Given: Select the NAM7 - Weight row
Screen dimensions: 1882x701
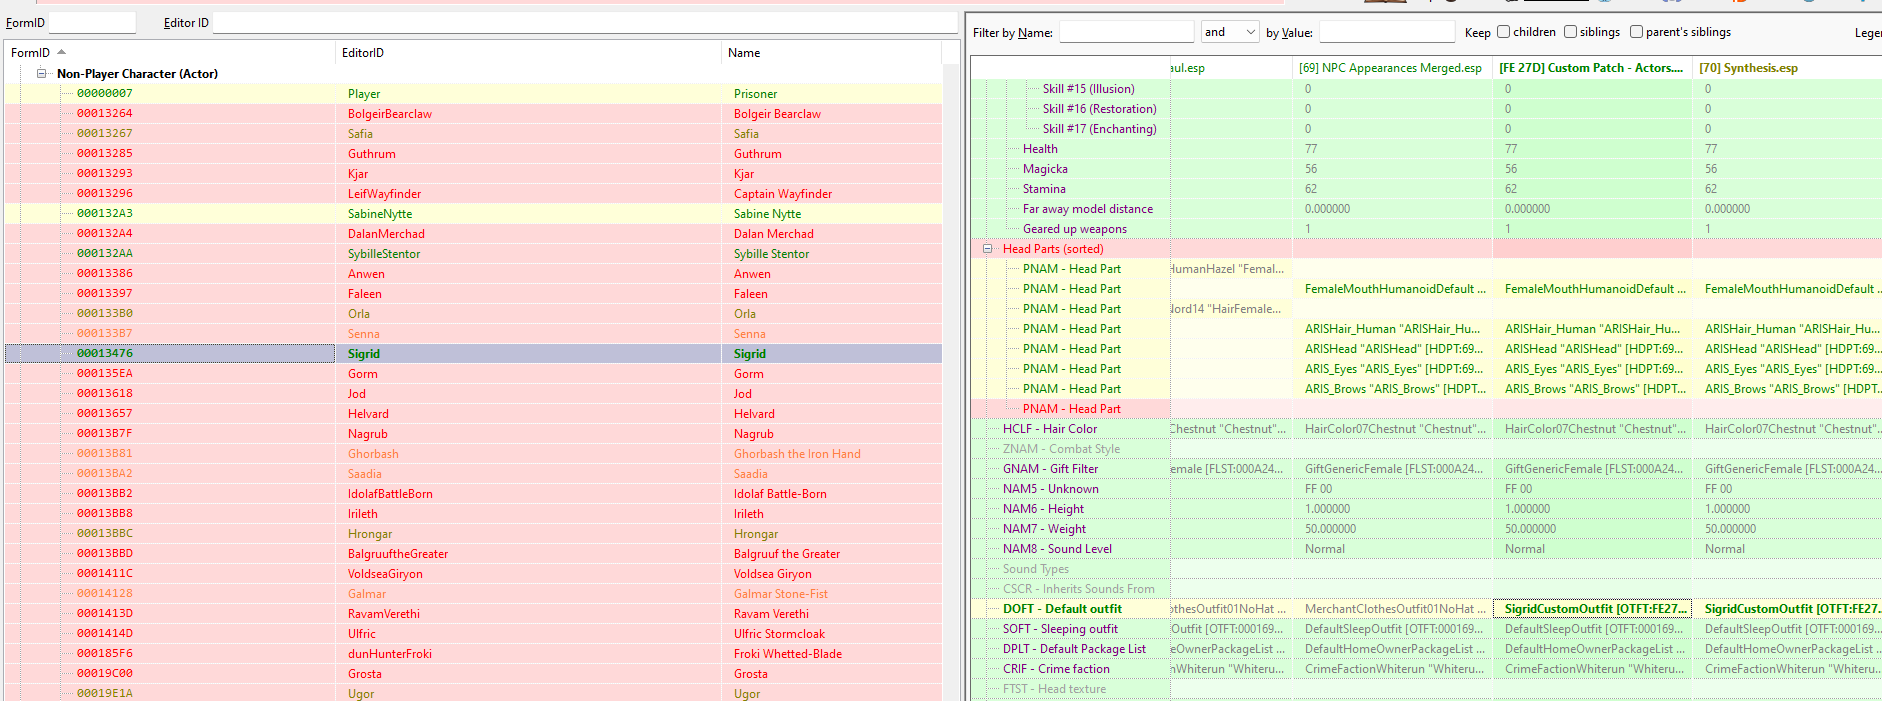Looking at the screenshot, I should [1426, 528].
